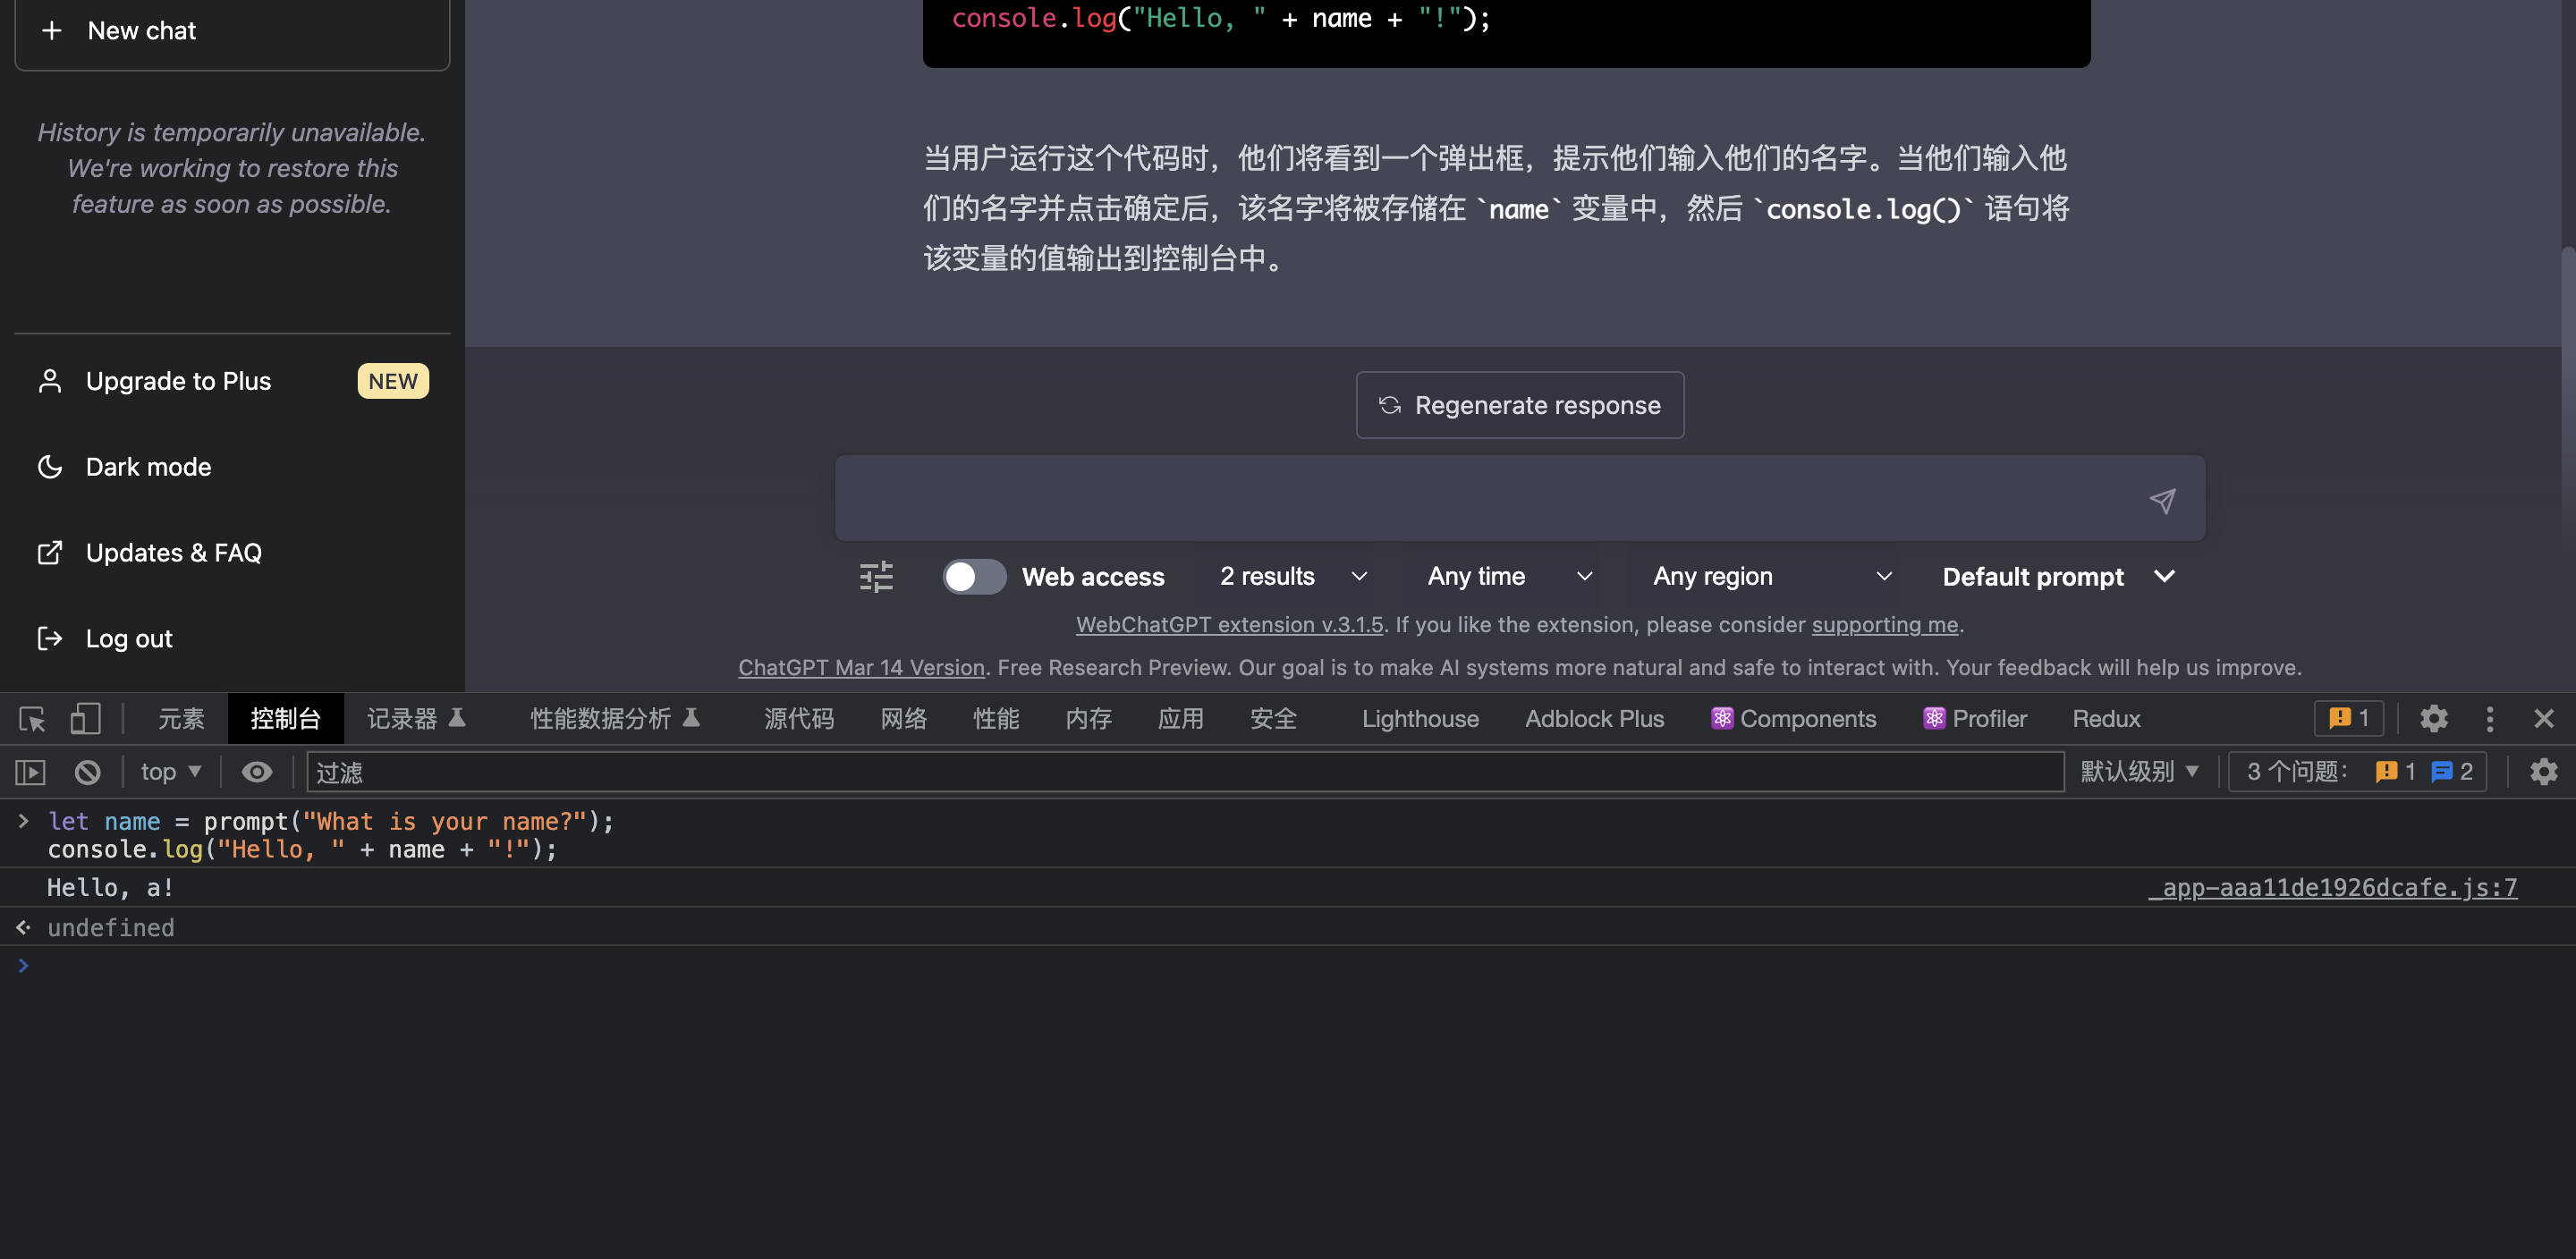This screenshot has width=2576, height=1259.
Task: Select the 'Hello, a!' console output
Action: click(x=110, y=888)
